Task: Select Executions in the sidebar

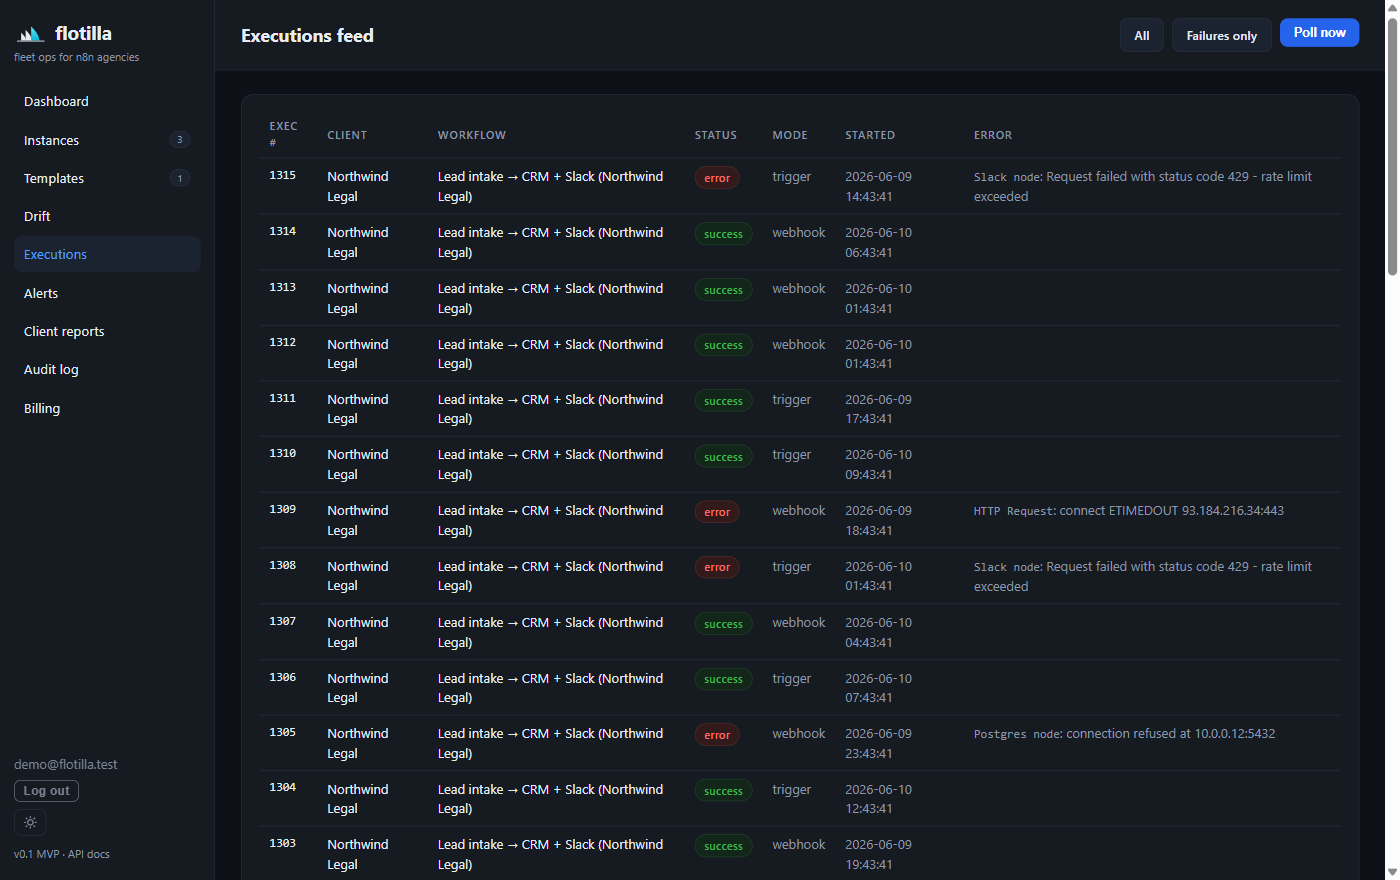Action: click(107, 254)
